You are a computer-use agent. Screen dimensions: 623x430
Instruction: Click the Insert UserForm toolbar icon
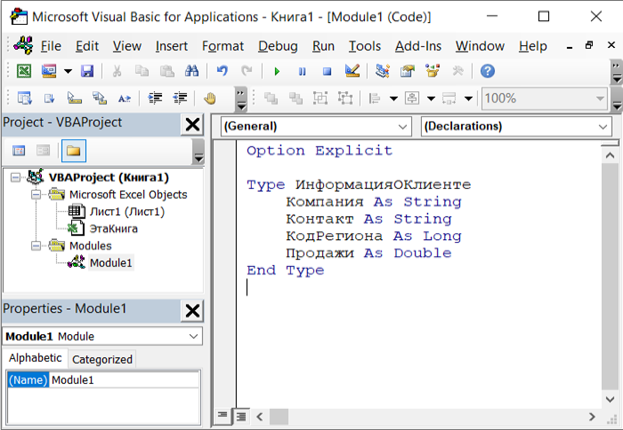(49, 72)
